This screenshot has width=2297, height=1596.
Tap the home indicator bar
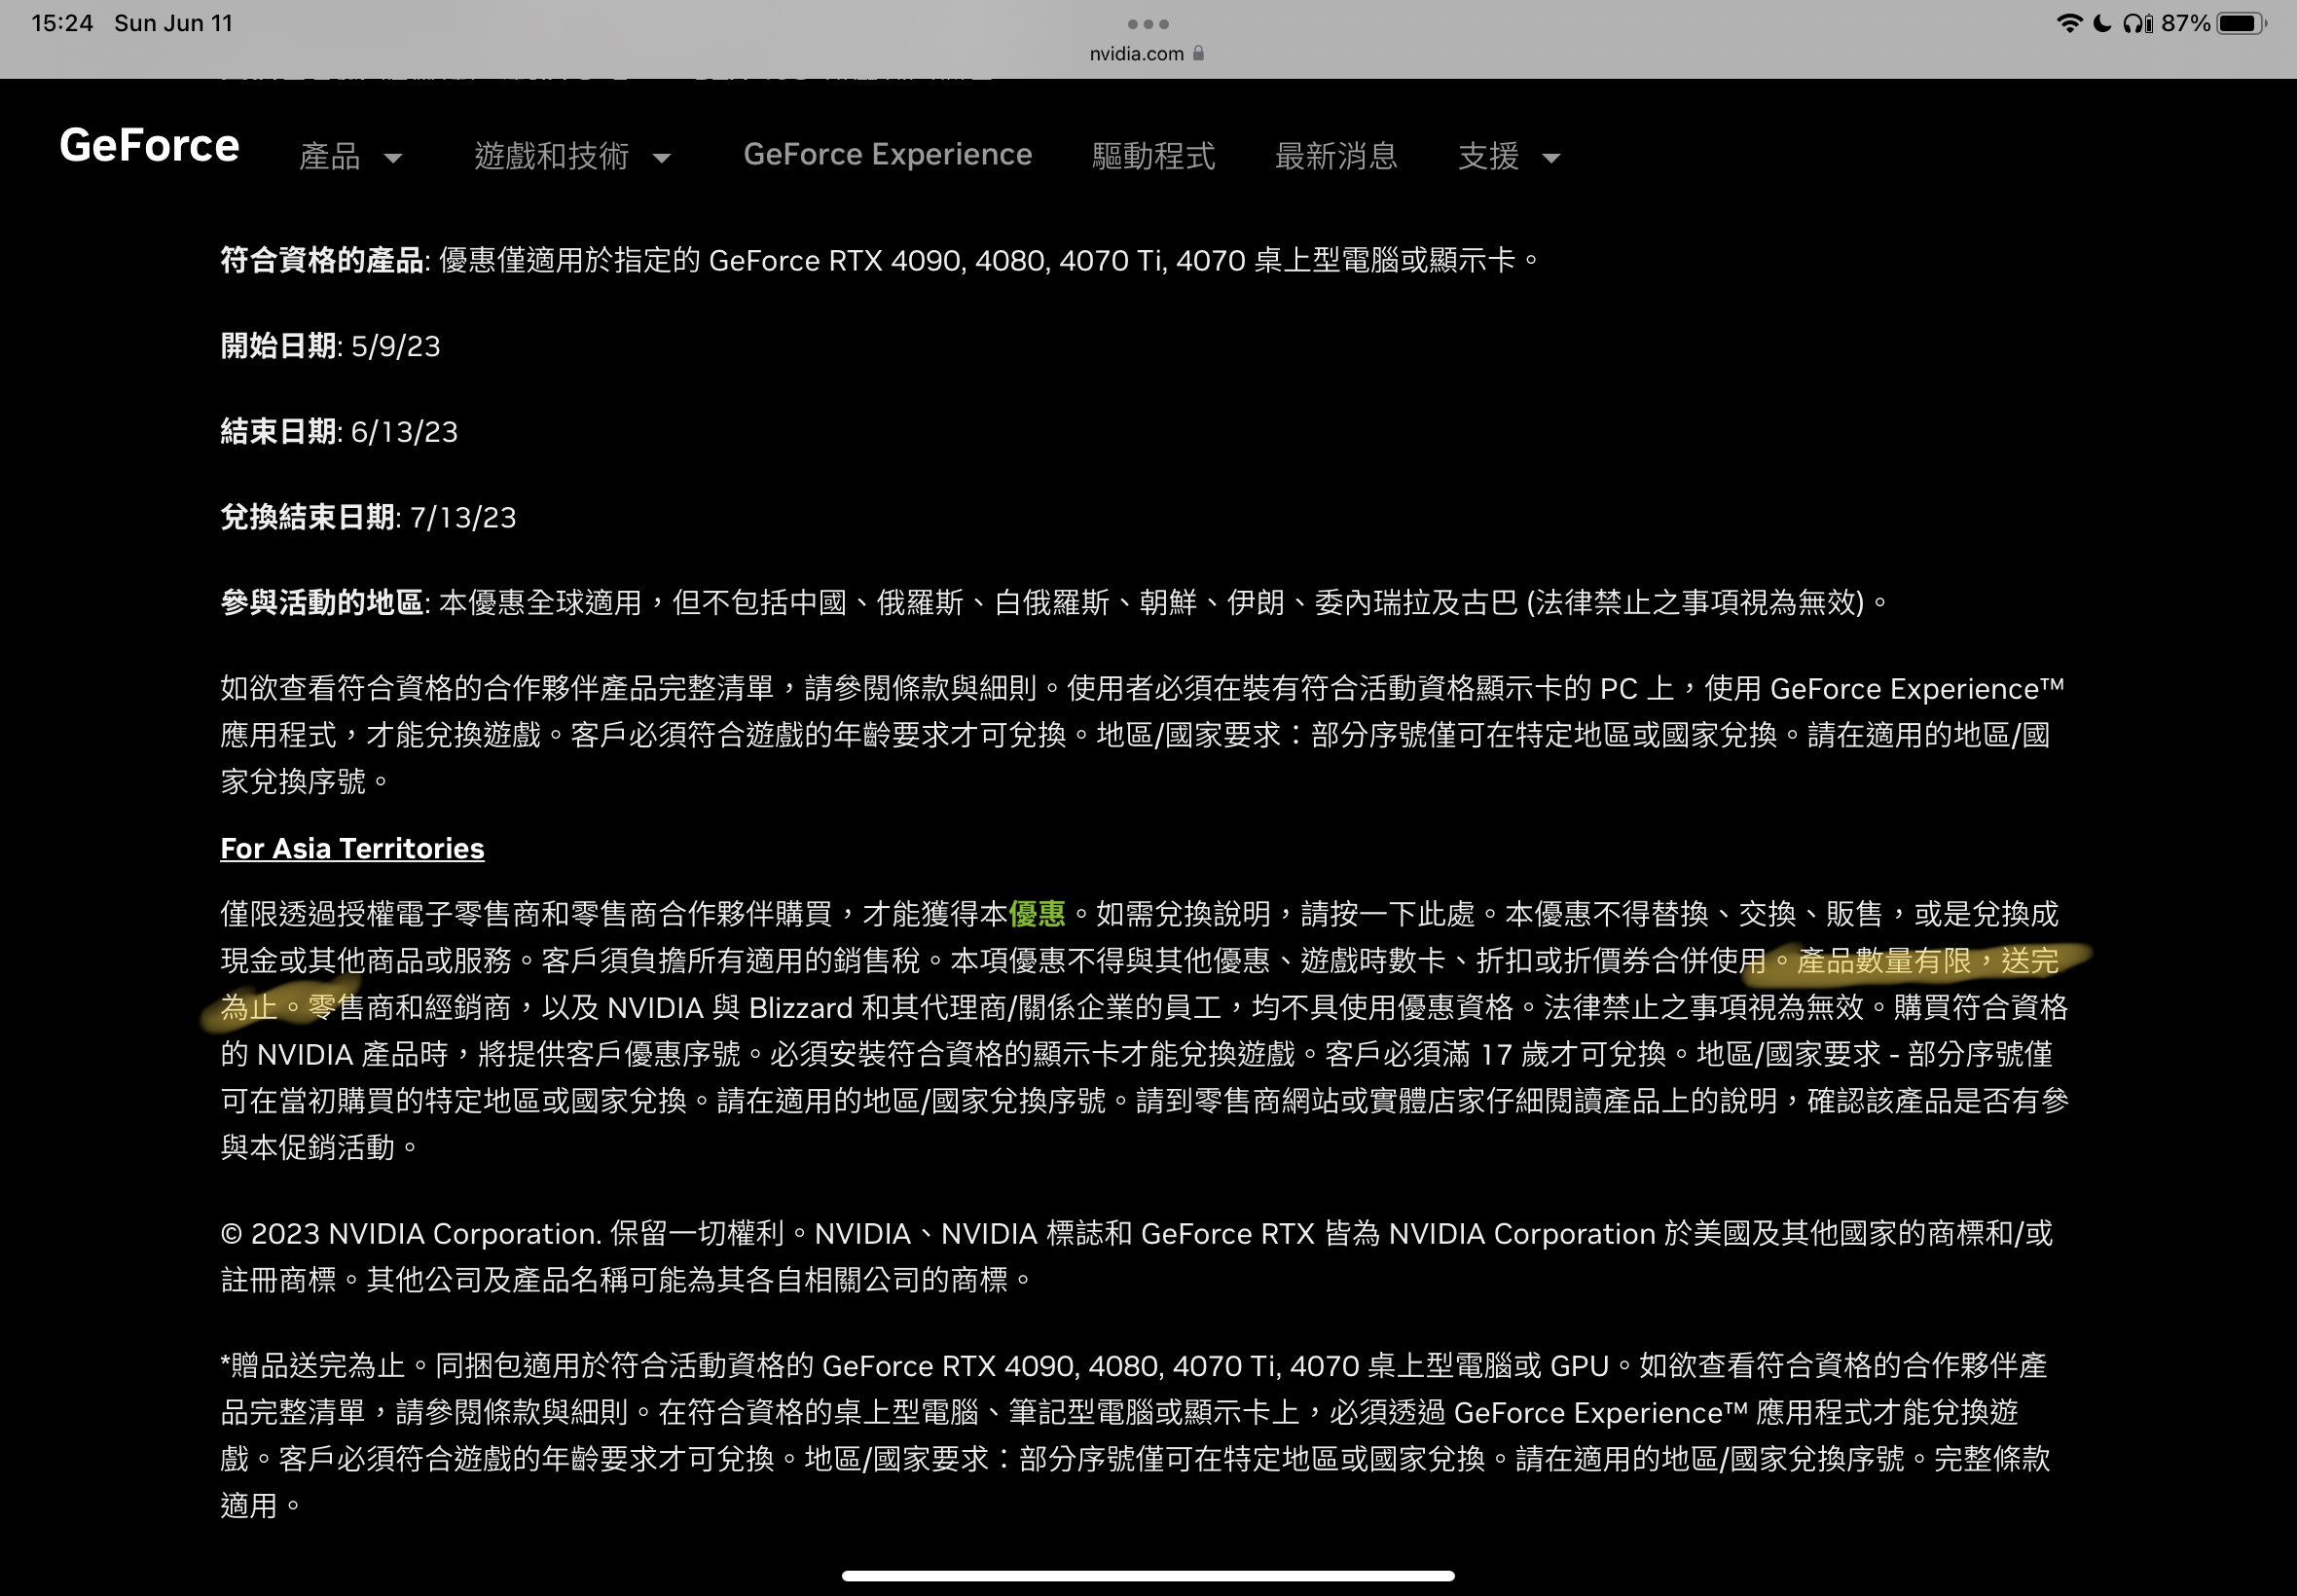(x=1148, y=1575)
